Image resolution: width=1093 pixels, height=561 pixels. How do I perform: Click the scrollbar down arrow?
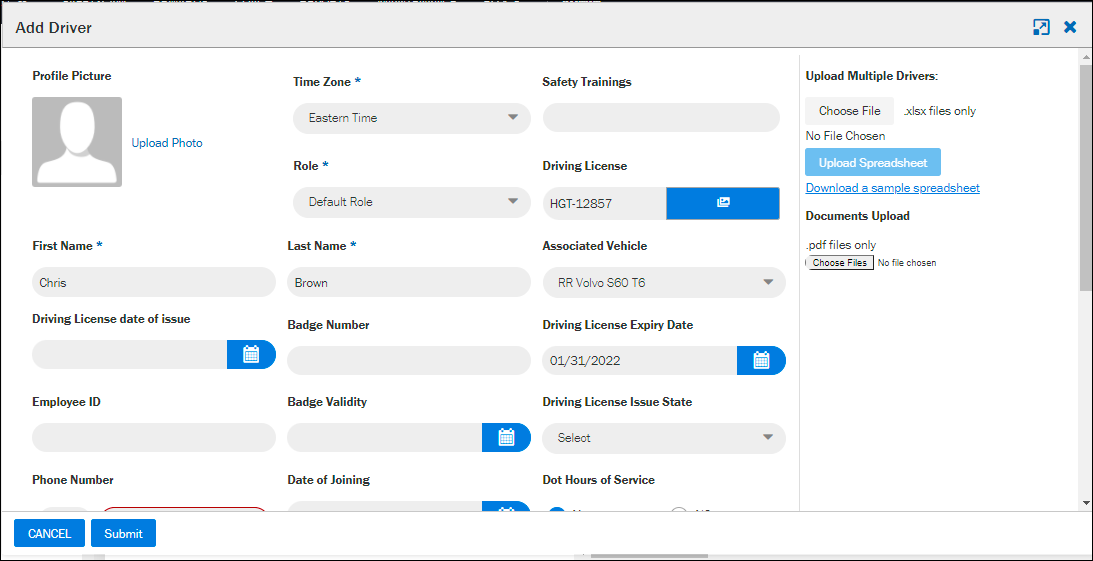(x=1085, y=502)
